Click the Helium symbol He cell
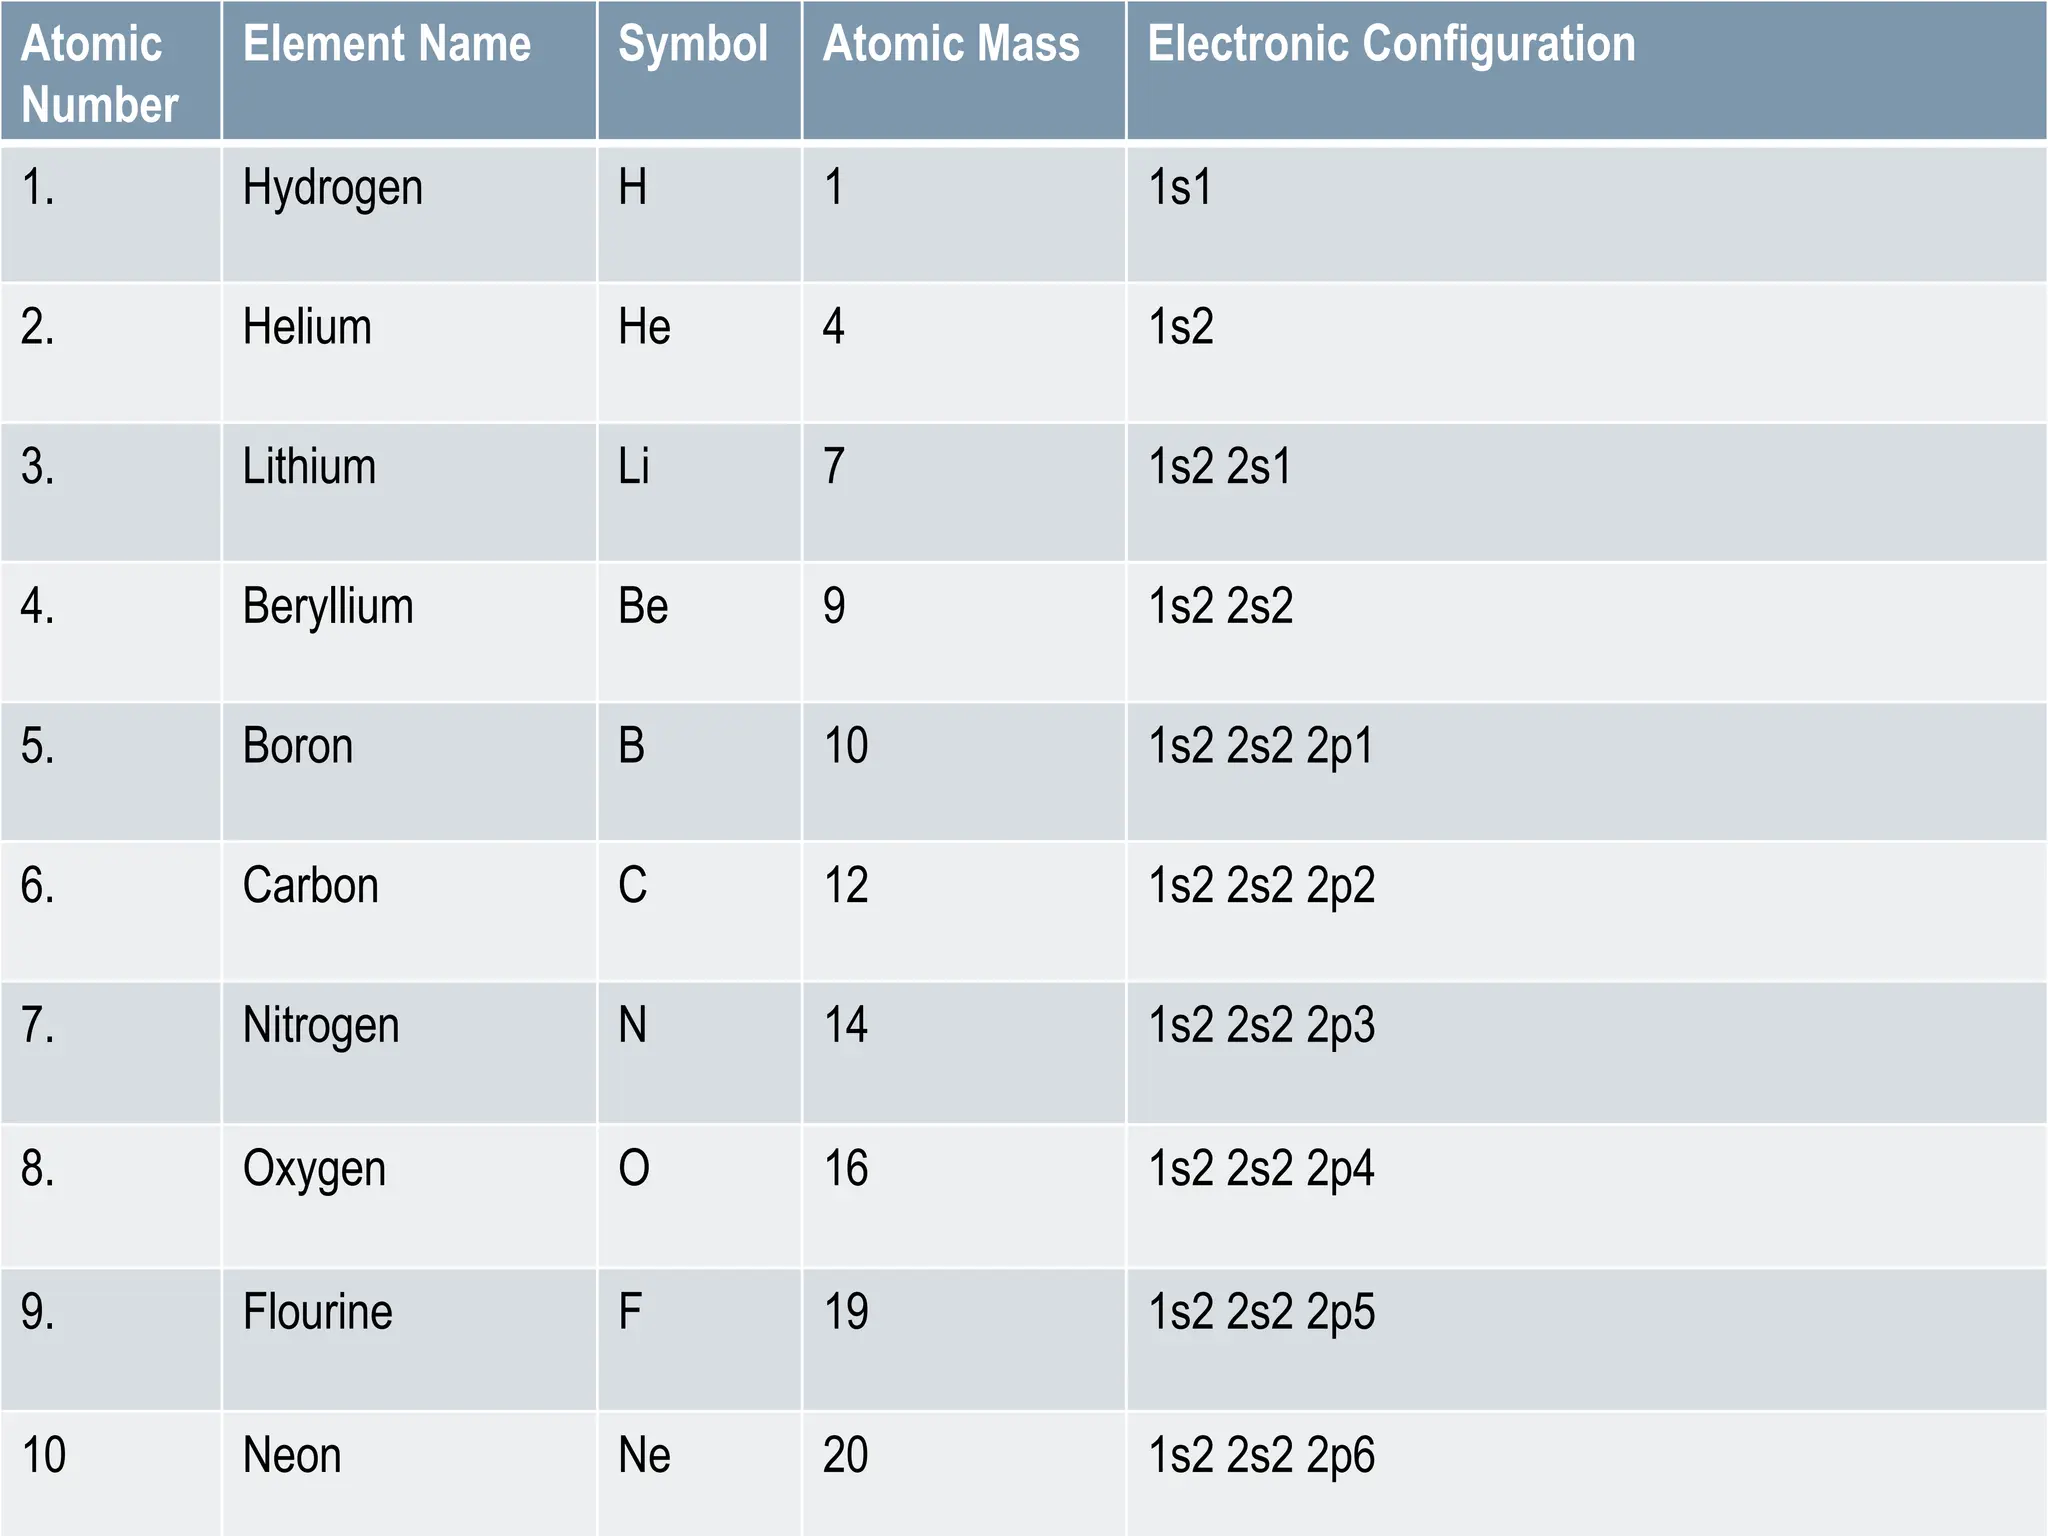 [x=699, y=352]
